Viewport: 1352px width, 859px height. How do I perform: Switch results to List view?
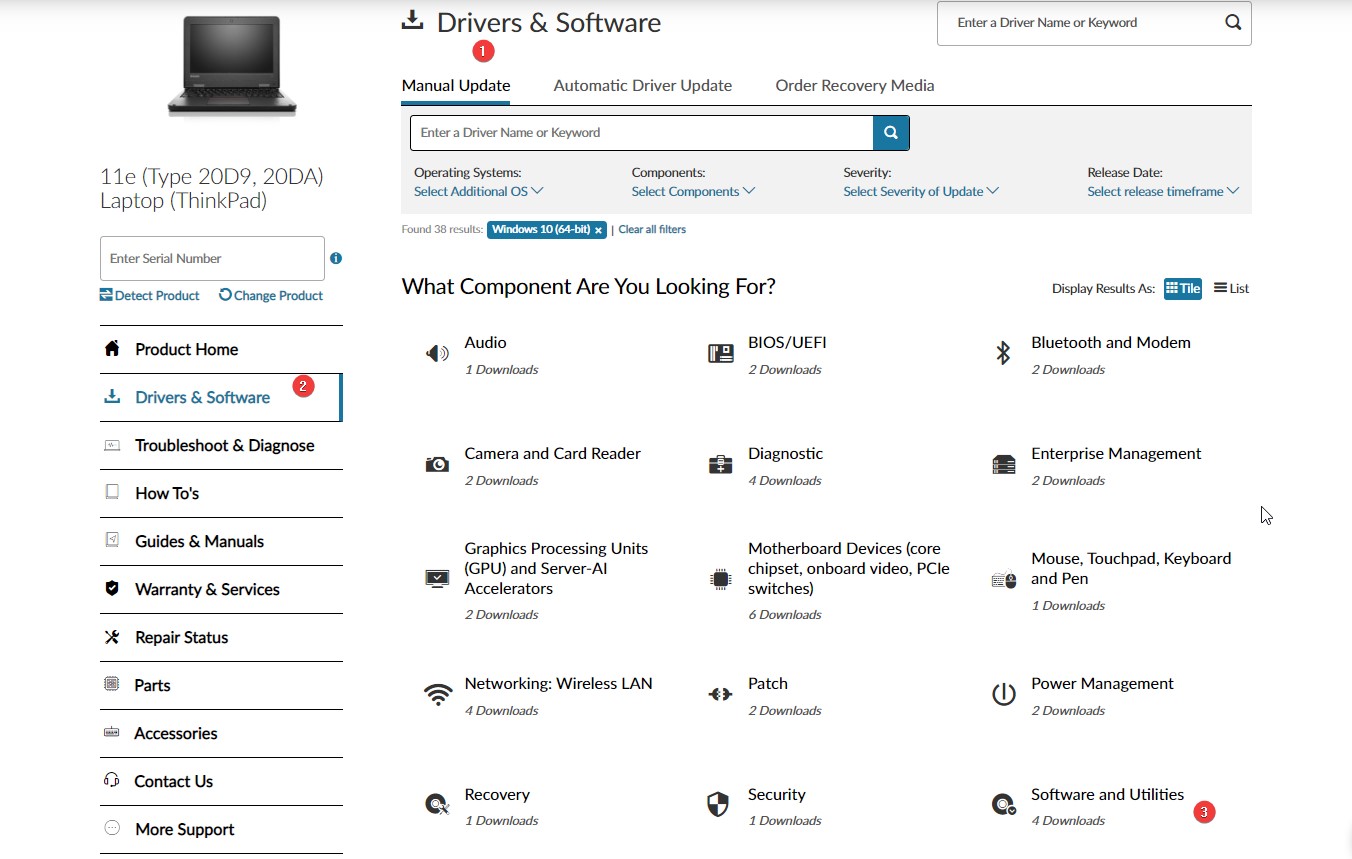coord(1230,288)
